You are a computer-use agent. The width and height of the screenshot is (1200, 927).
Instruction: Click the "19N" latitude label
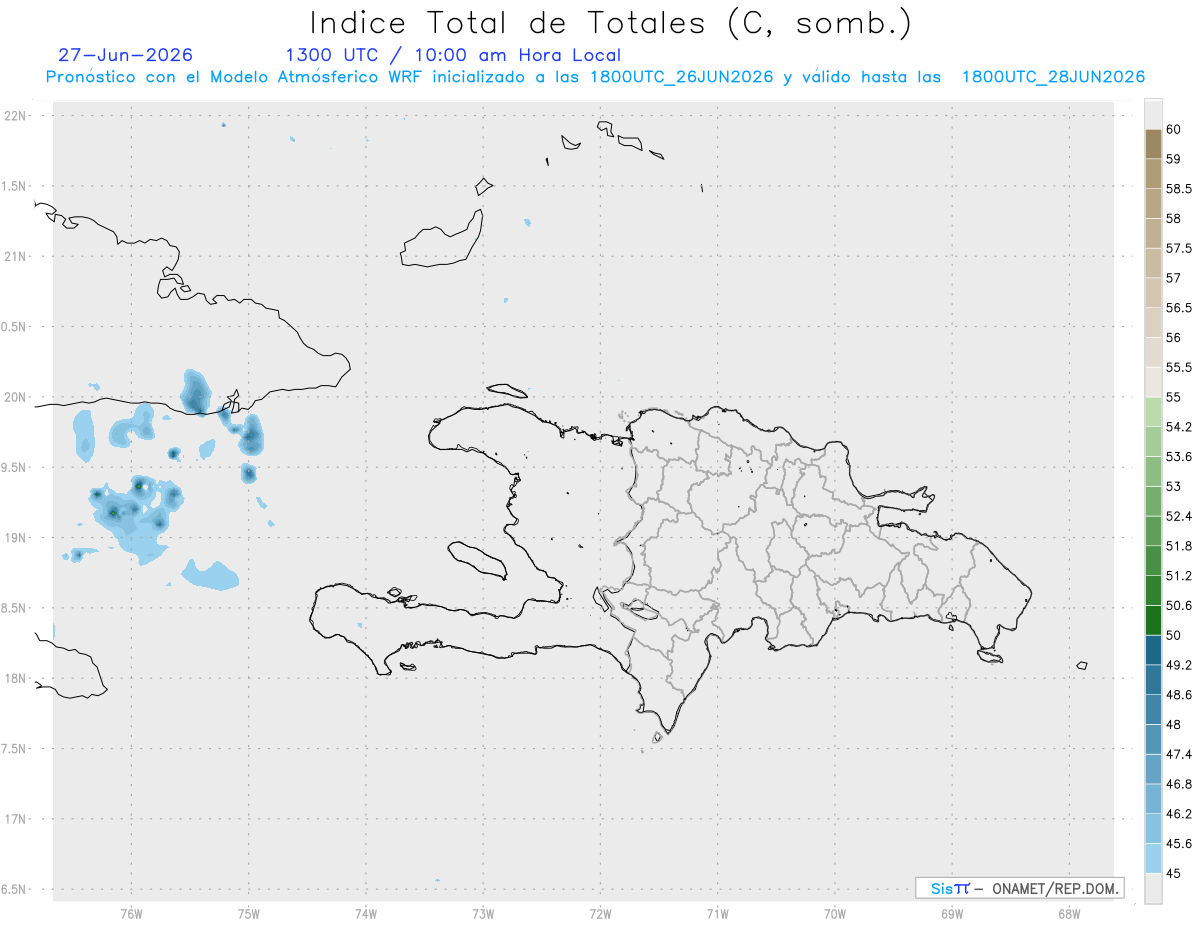(17, 538)
